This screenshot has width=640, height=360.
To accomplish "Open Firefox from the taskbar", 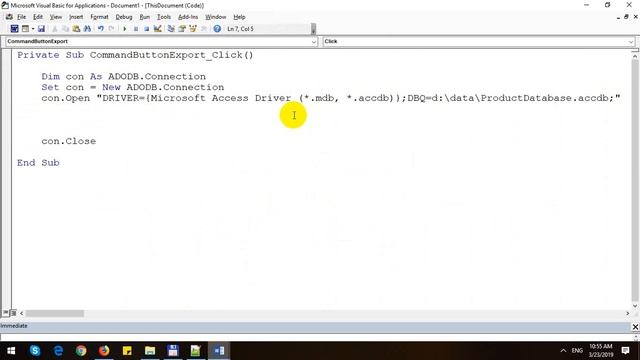I will tap(104, 351).
